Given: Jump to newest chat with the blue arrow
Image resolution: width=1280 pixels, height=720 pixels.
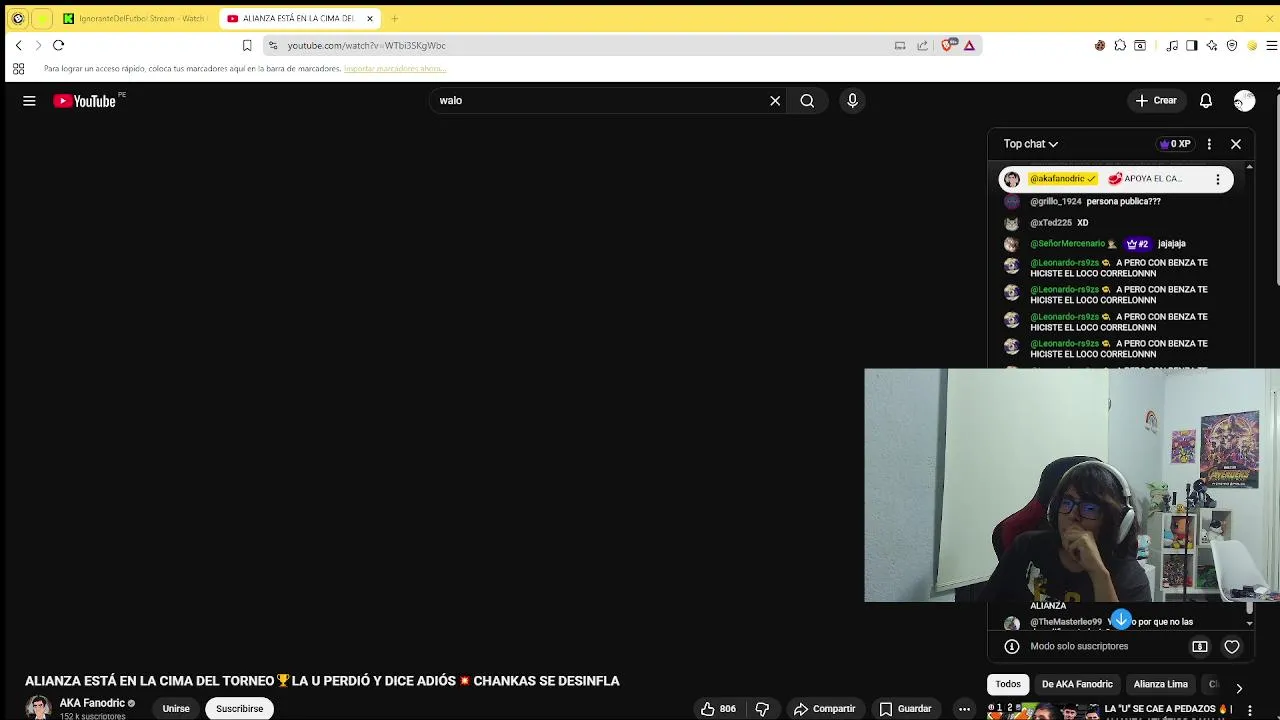Looking at the screenshot, I should point(1121,620).
